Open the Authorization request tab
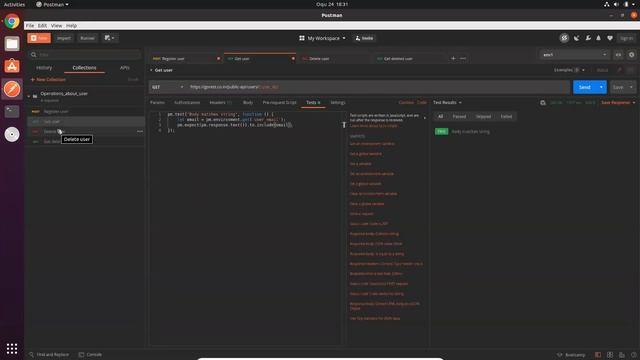The width and height of the screenshot is (640, 360). pos(187,102)
